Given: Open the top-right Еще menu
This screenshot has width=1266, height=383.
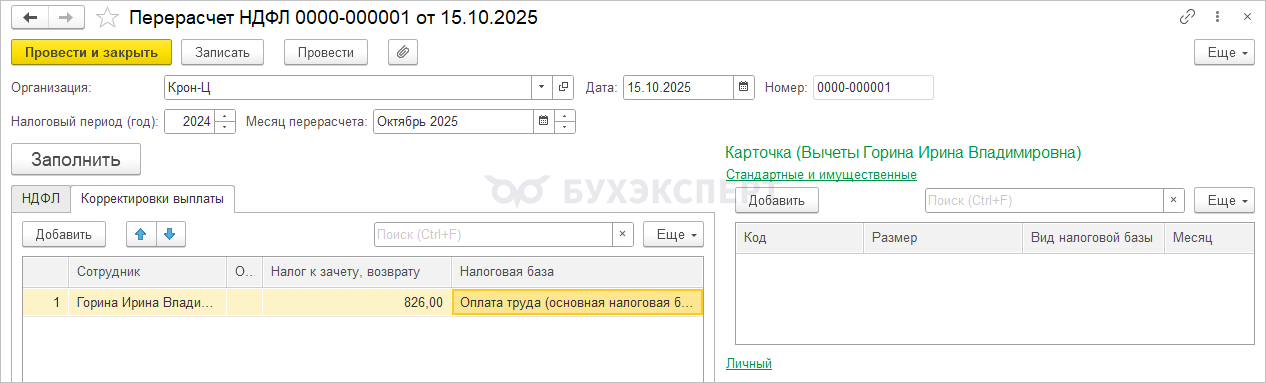Looking at the screenshot, I should pyautogui.click(x=1225, y=52).
